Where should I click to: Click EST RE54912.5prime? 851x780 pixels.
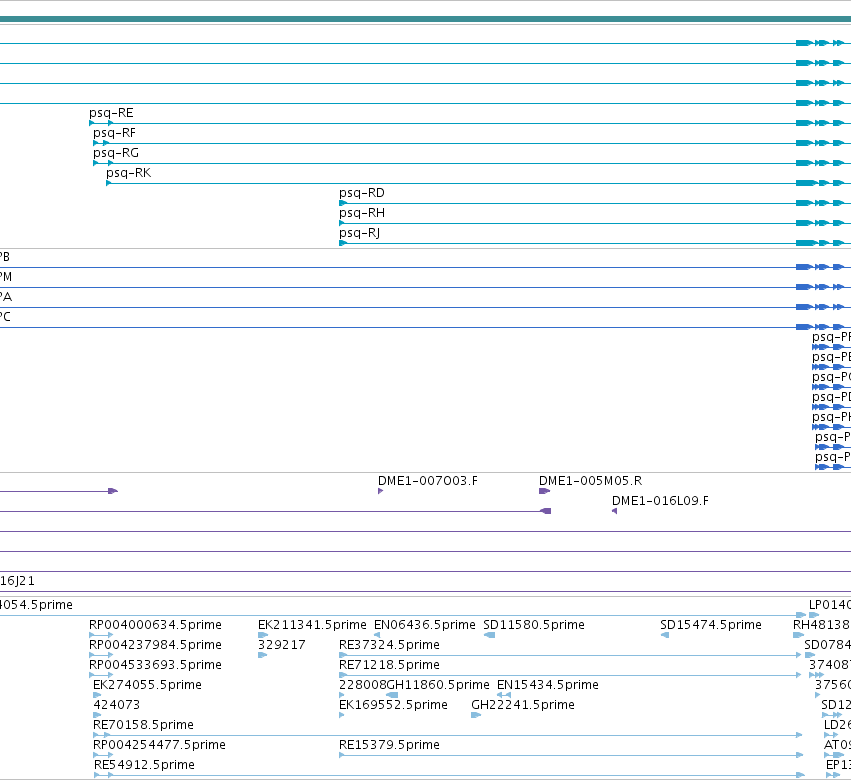(144, 765)
